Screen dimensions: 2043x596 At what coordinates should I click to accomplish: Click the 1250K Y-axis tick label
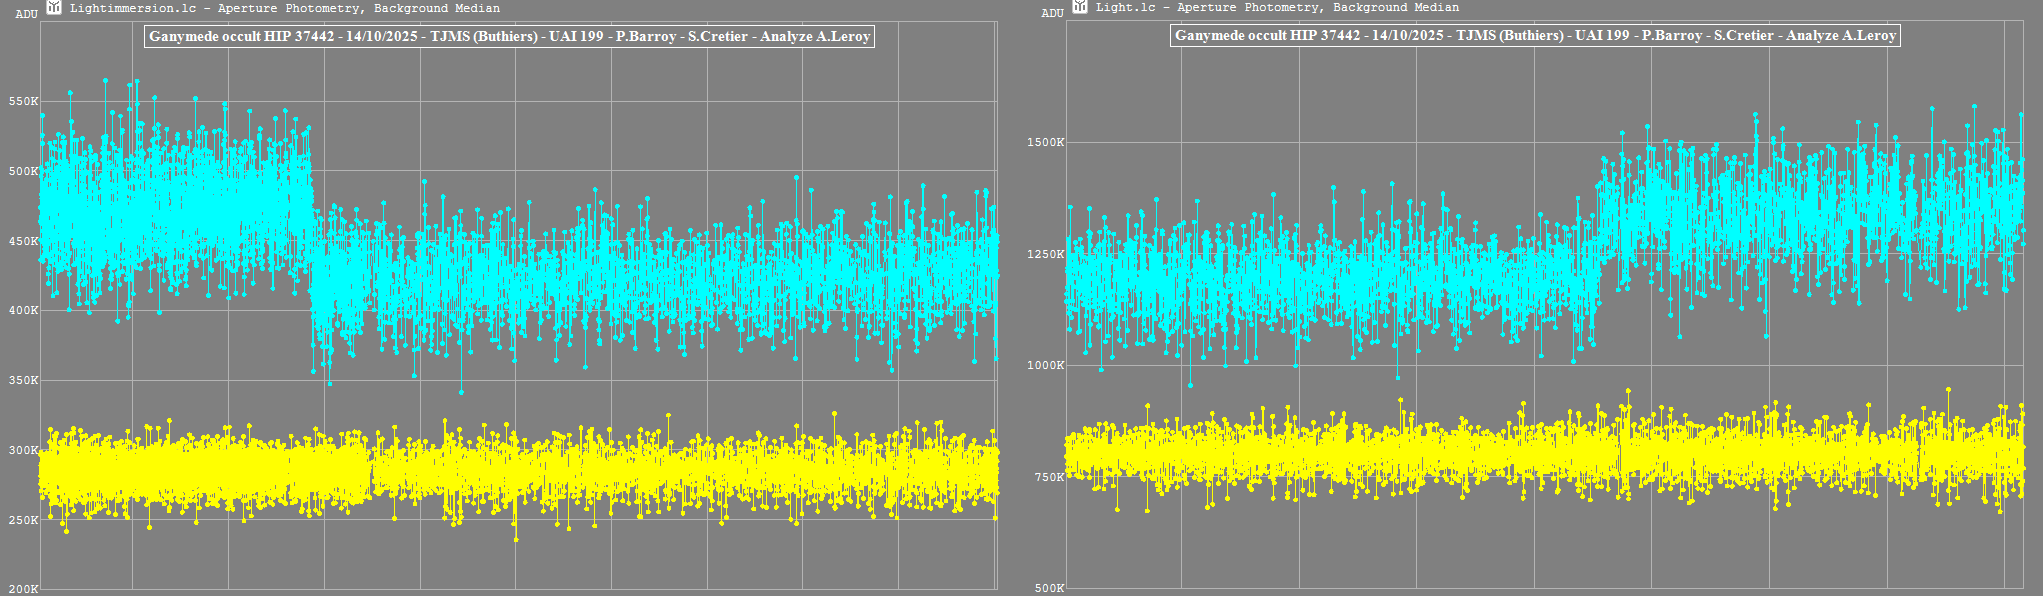pos(1045,254)
